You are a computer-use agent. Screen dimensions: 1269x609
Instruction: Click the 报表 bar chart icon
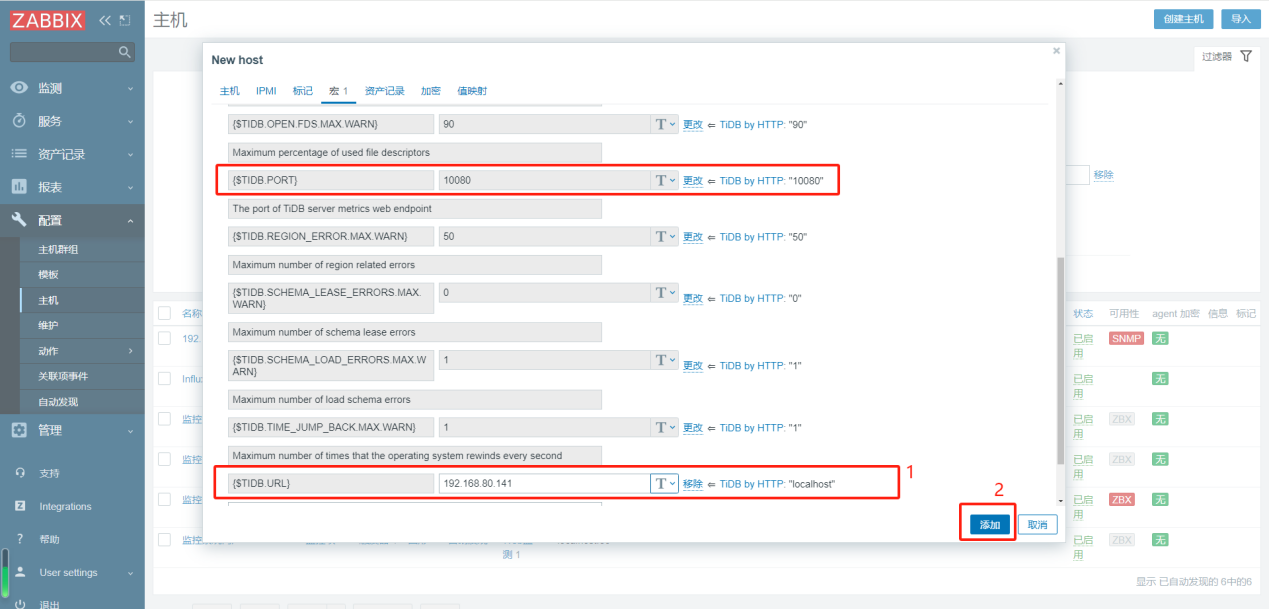(x=19, y=187)
